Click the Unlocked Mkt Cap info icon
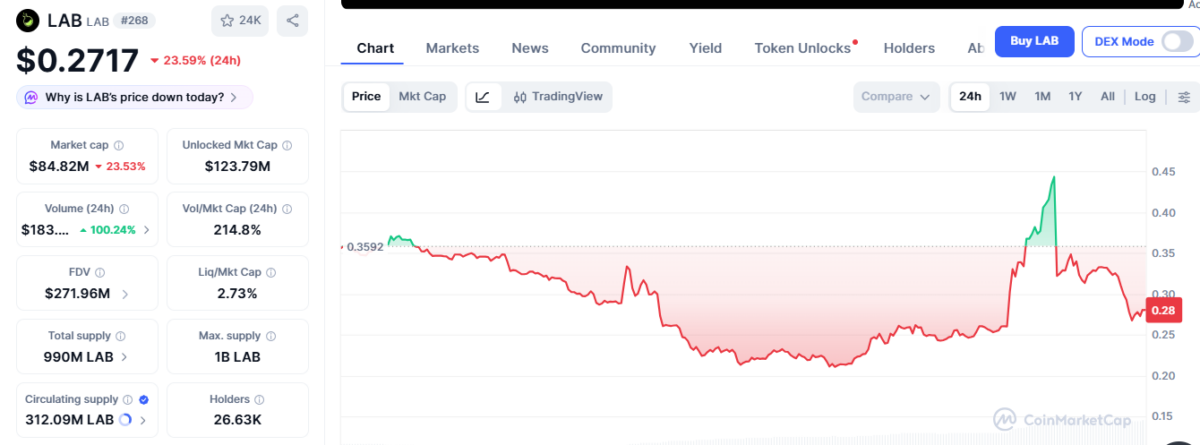 click(287, 145)
